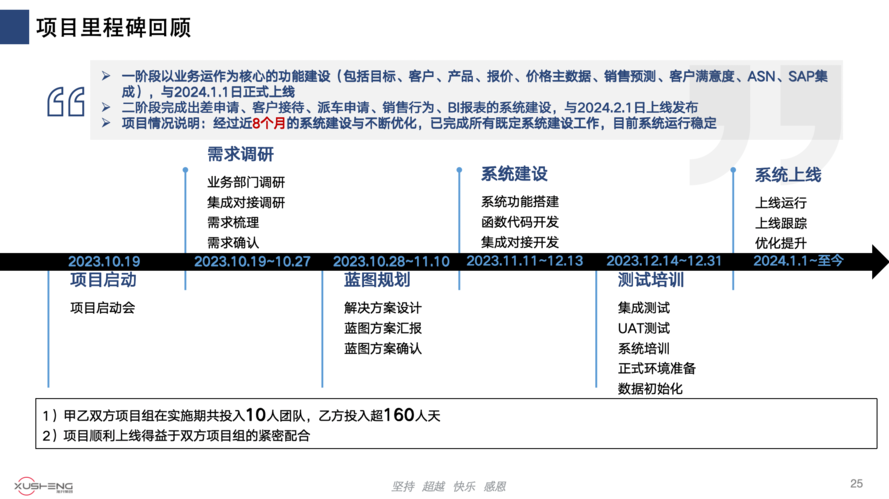This screenshot has width=889, height=499.
Task: Click footer slogan 坚持 超越 快乐 感恩
Action: pyautogui.click(x=448, y=486)
